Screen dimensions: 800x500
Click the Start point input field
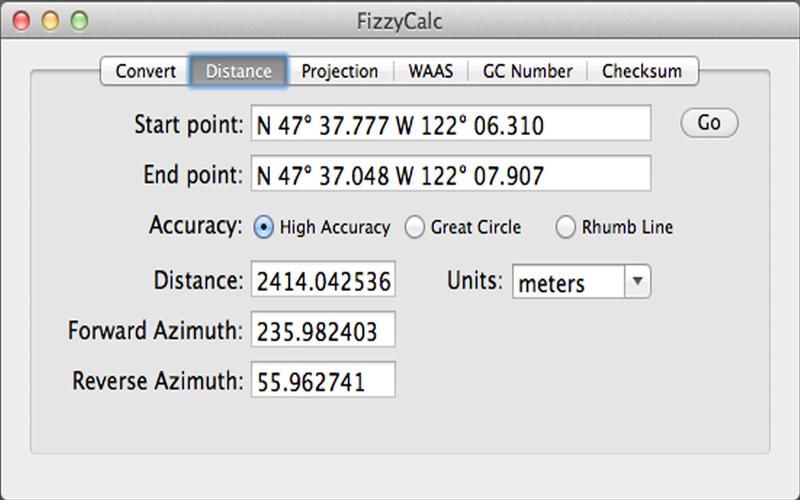tap(451, 123)
